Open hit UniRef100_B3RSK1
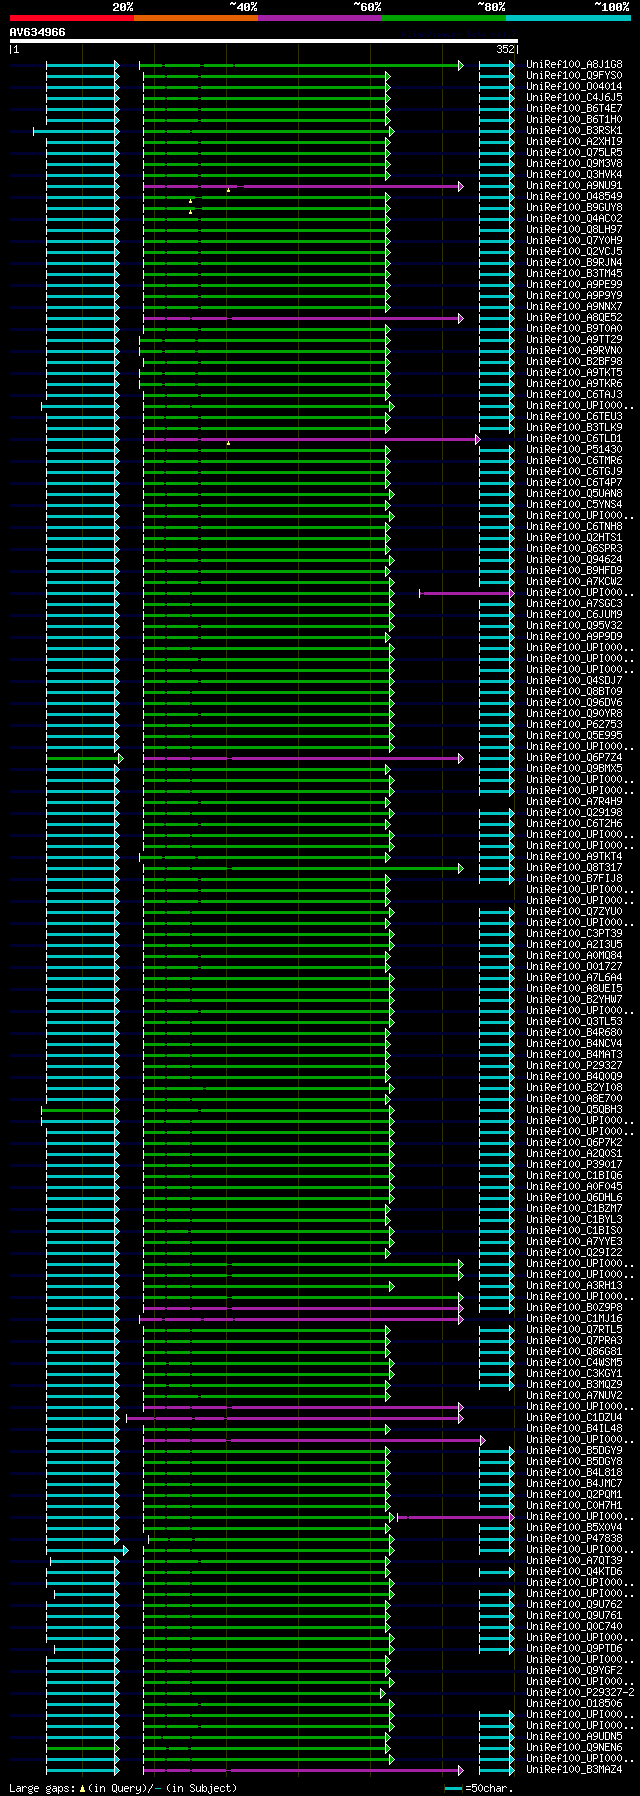The height and width of the screenshot is (1796, 640). tap(574, 131)
